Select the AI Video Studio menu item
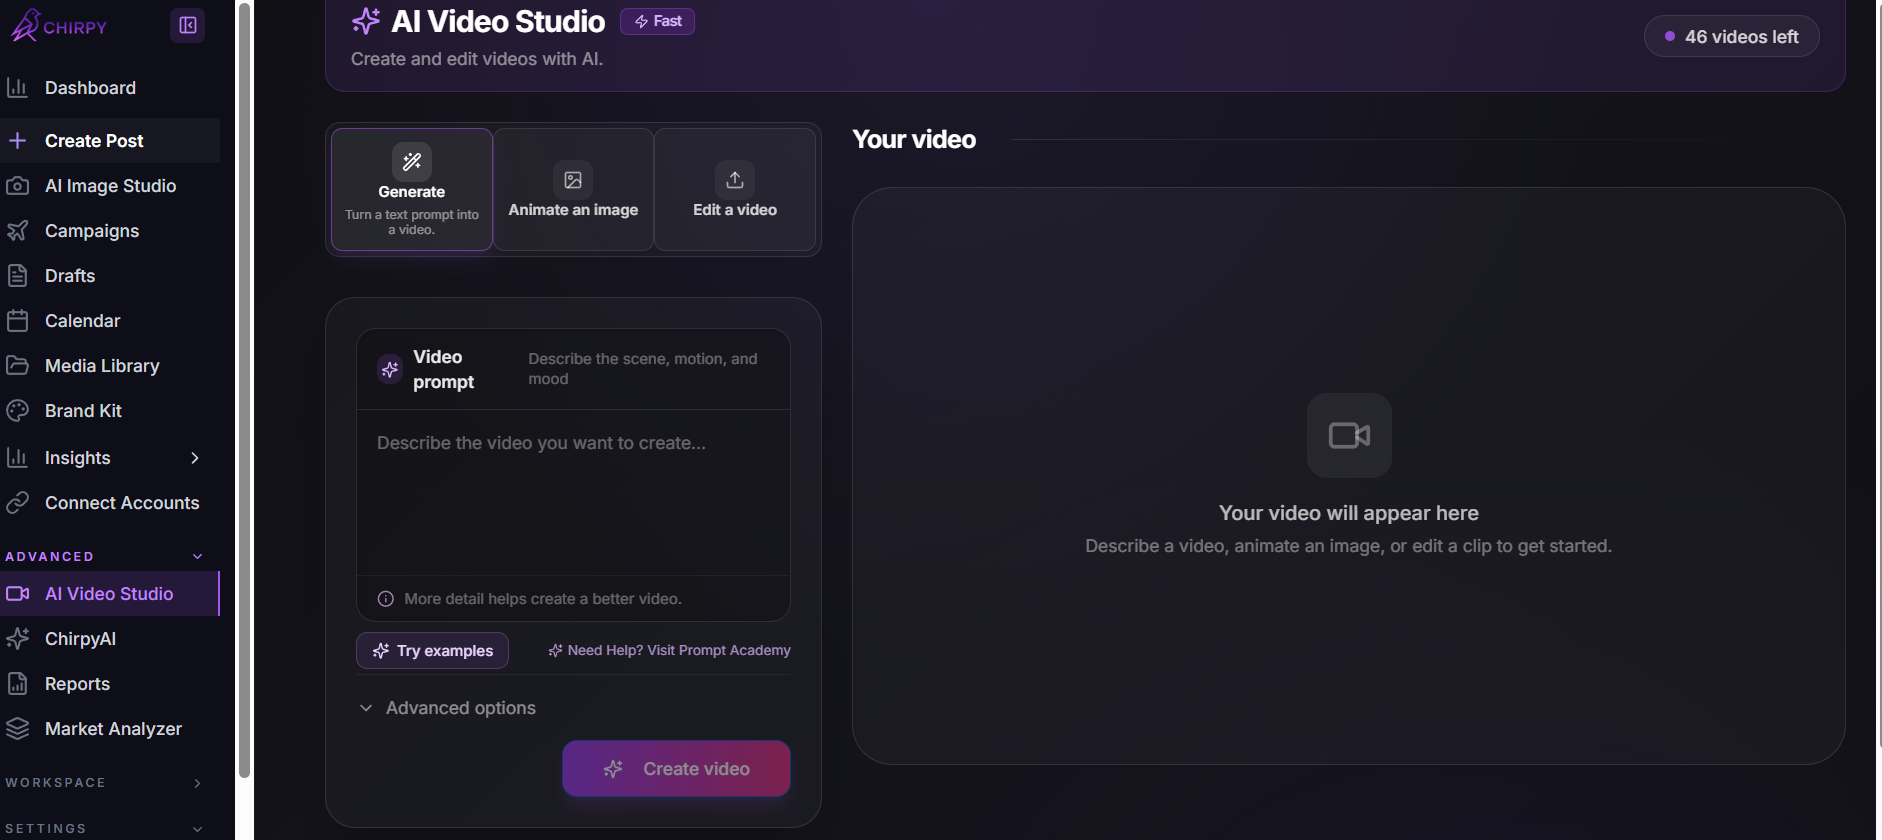Viewport: 1882px width, 840px height. (x=110, y=593)
